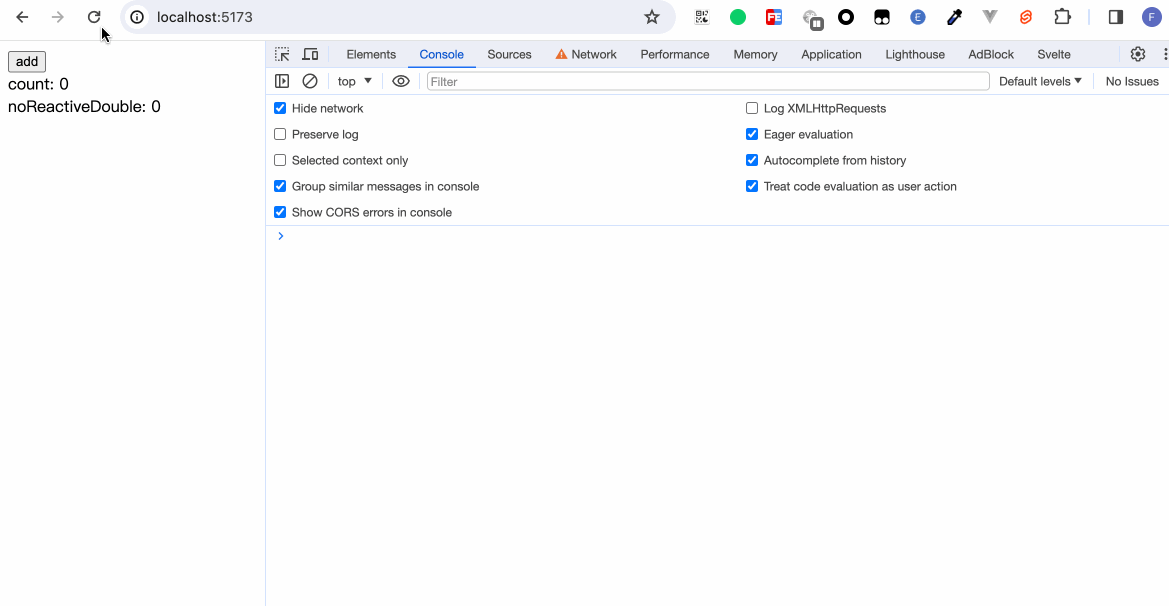Uncheck the Hide network checkbox
The width and height of the screenshot is (1169, 606).
(280, 108)
